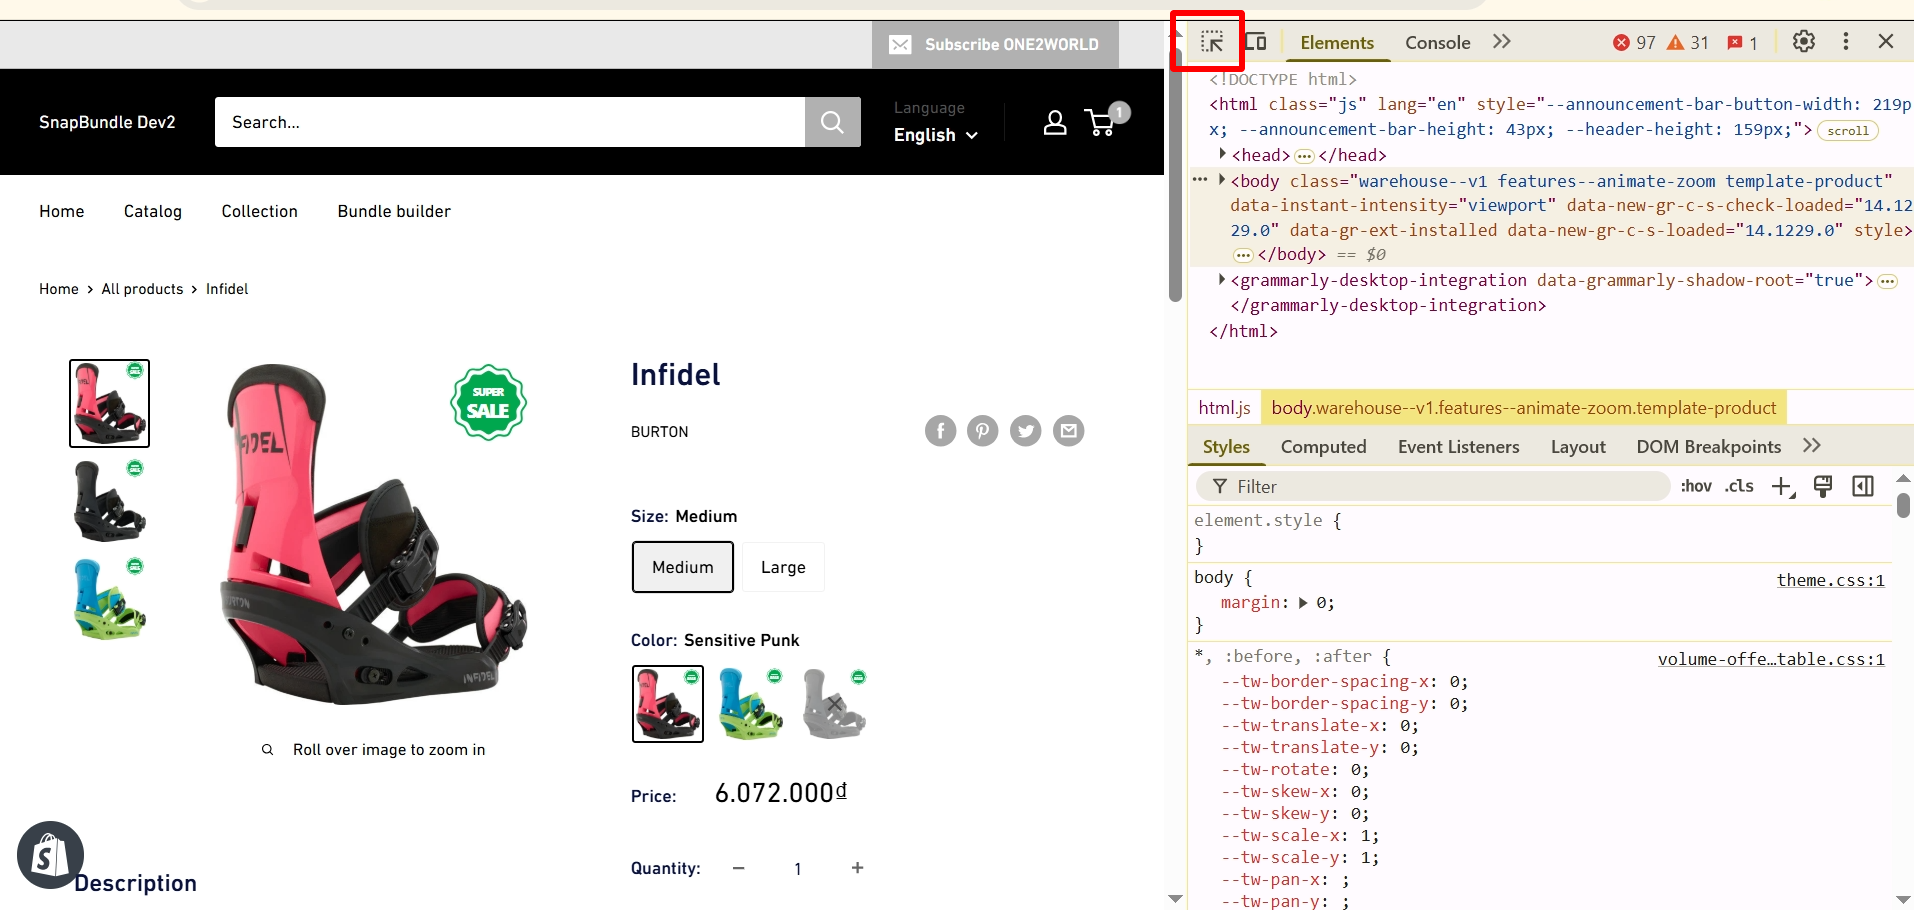Open the 1 issue flag indicator
Image resolution: width=1914 pixels, height=910 pixels.
click(x=1742, y=43)
